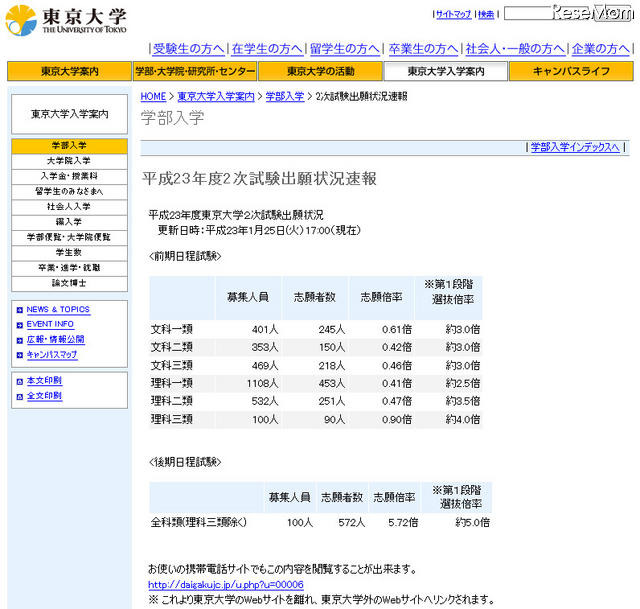Click the 文科一類 row label
Image resolution: width=640 pixels, height=609 pixels.
pyautogui.click(x=171, y=329)
